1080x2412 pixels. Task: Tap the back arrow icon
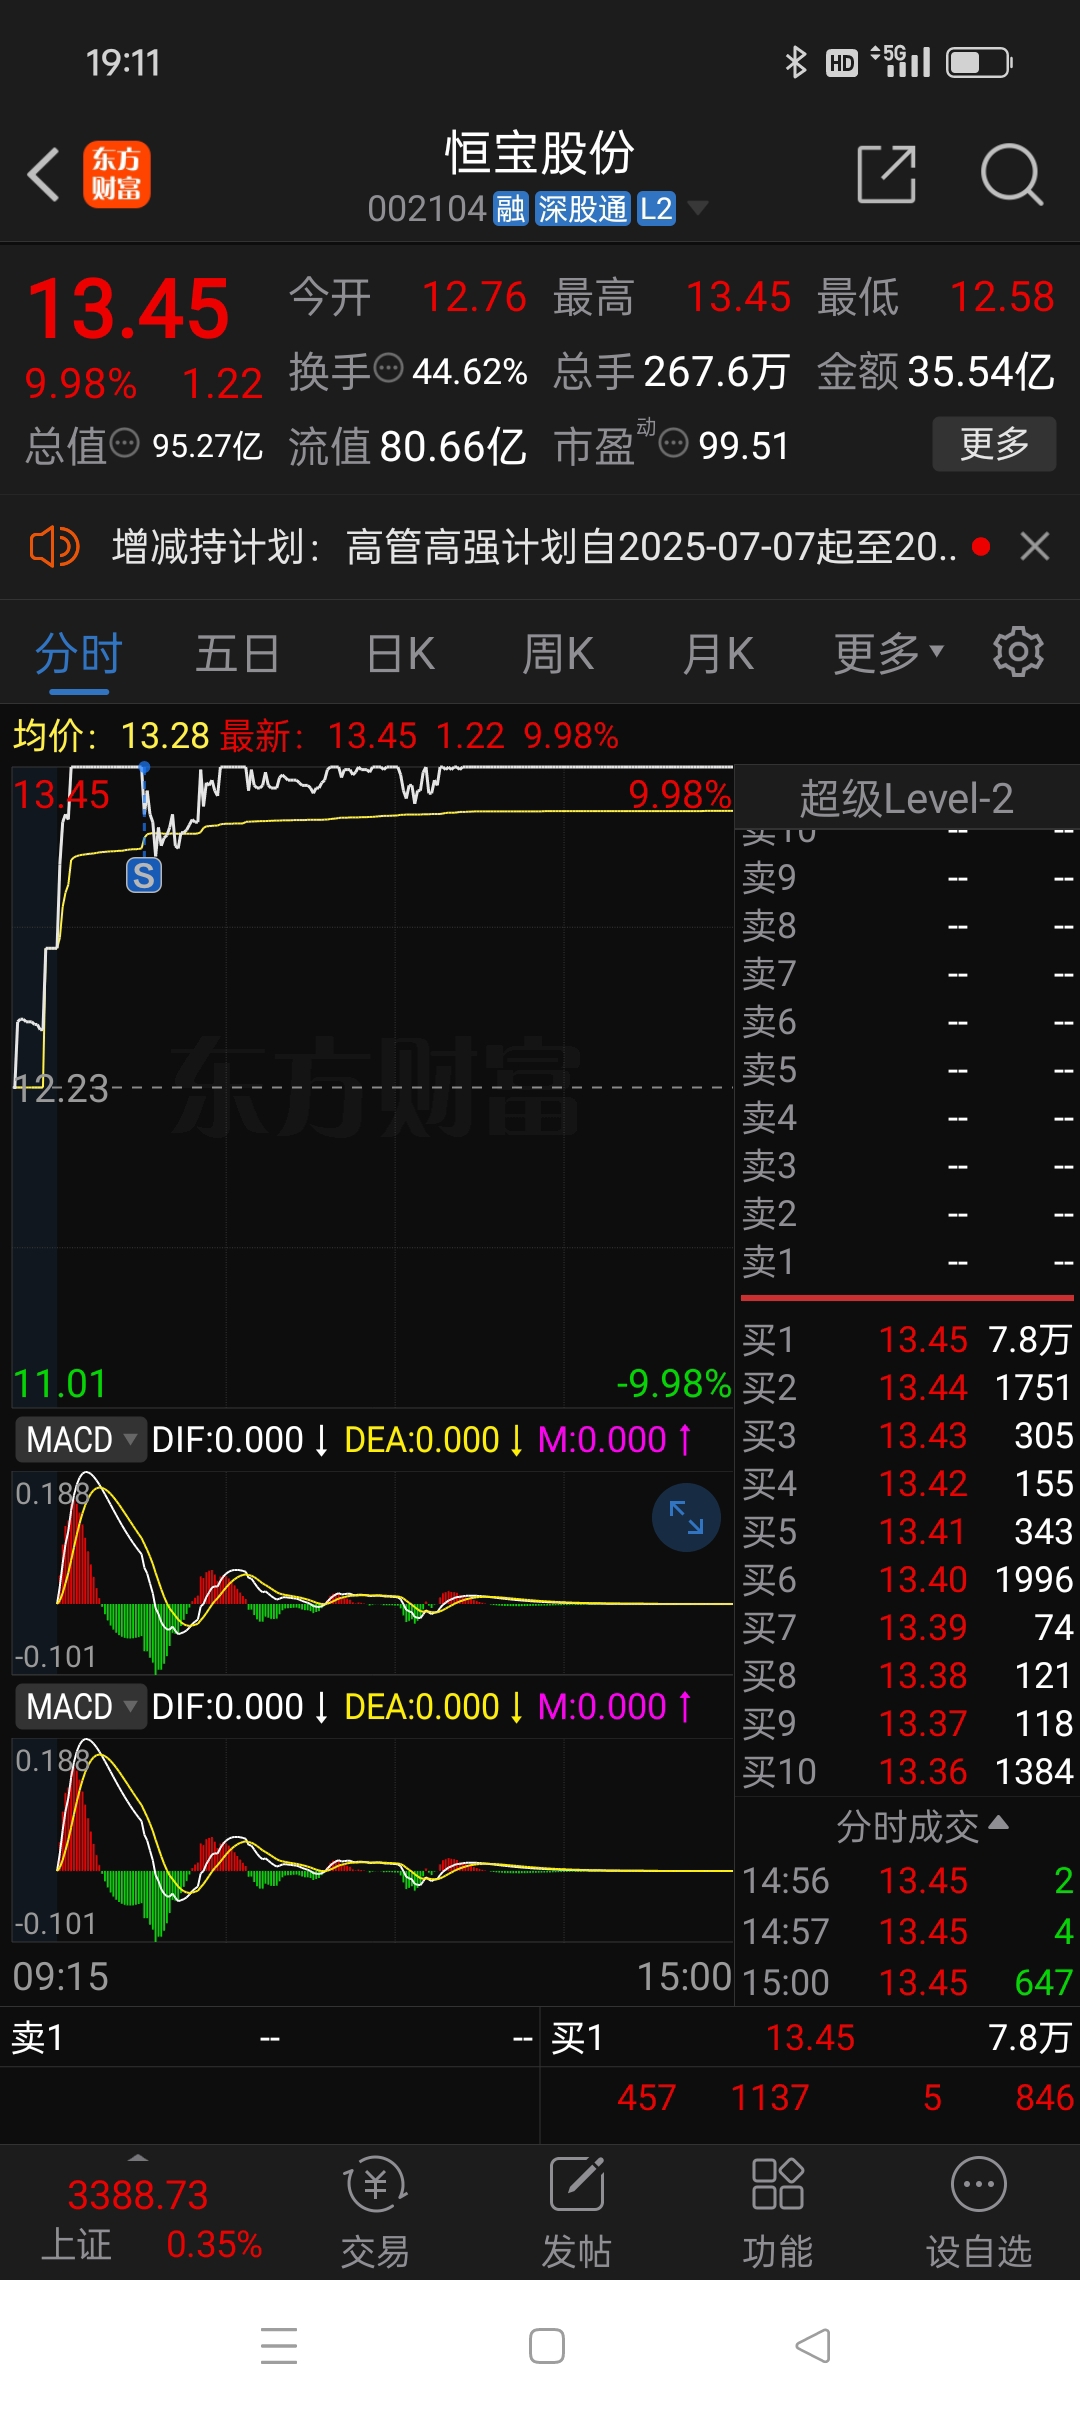point(43,175)
